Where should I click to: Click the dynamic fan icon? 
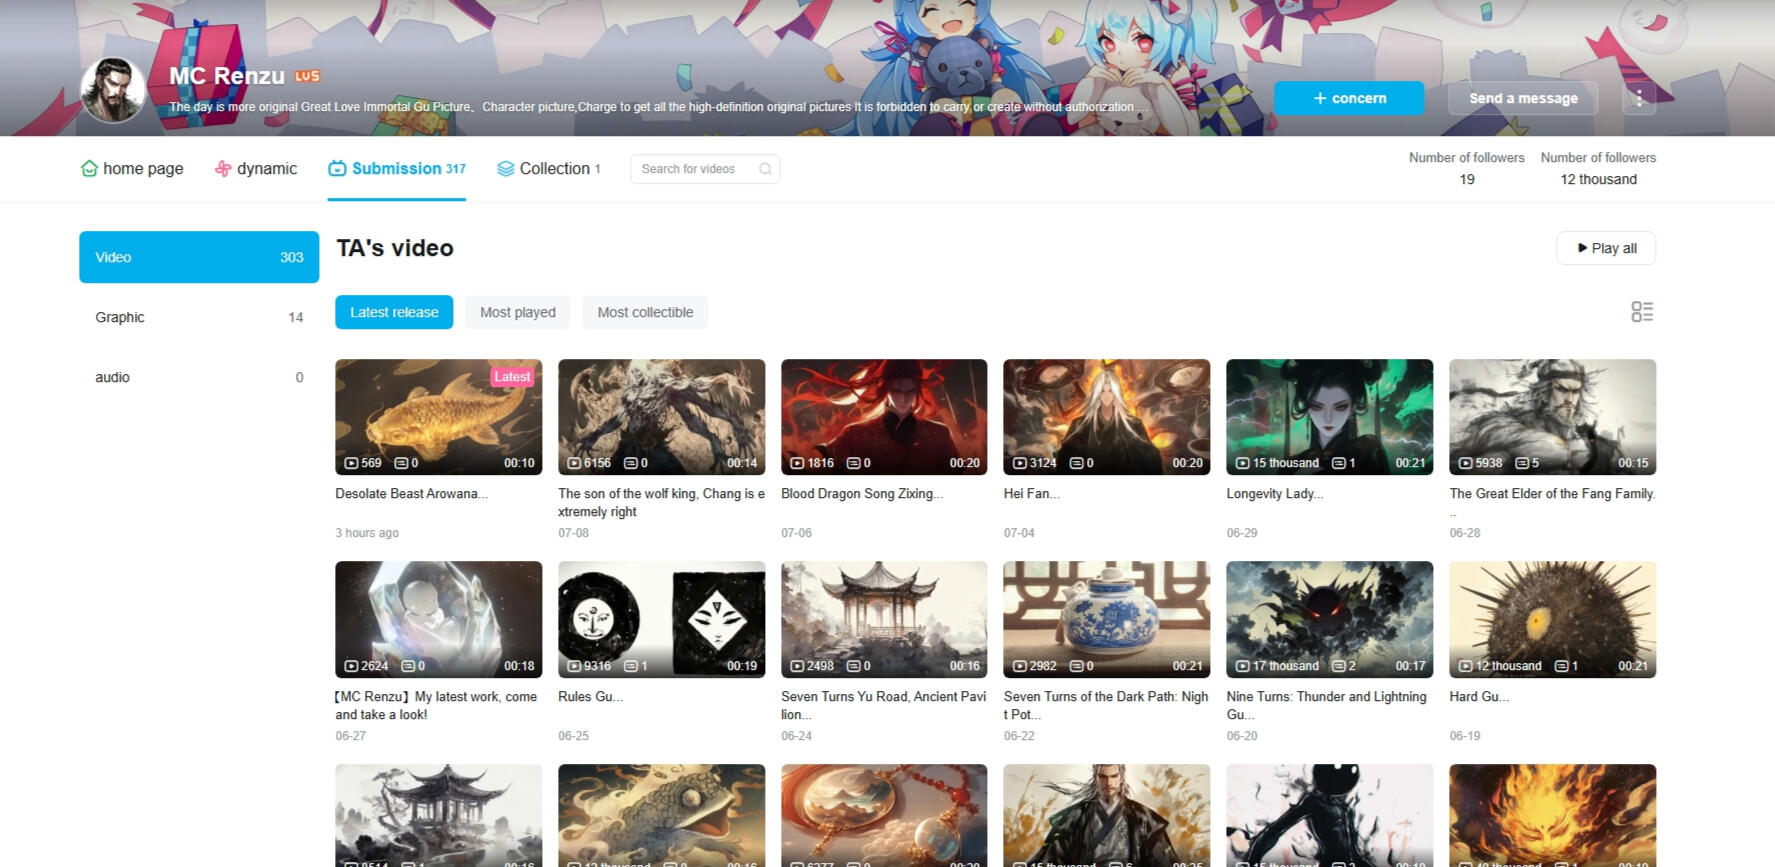(x=223, y=169)
